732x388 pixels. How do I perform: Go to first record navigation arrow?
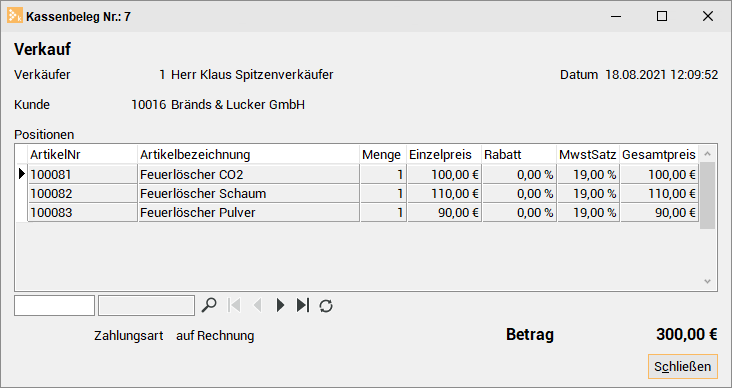click(x=234, y=305)
